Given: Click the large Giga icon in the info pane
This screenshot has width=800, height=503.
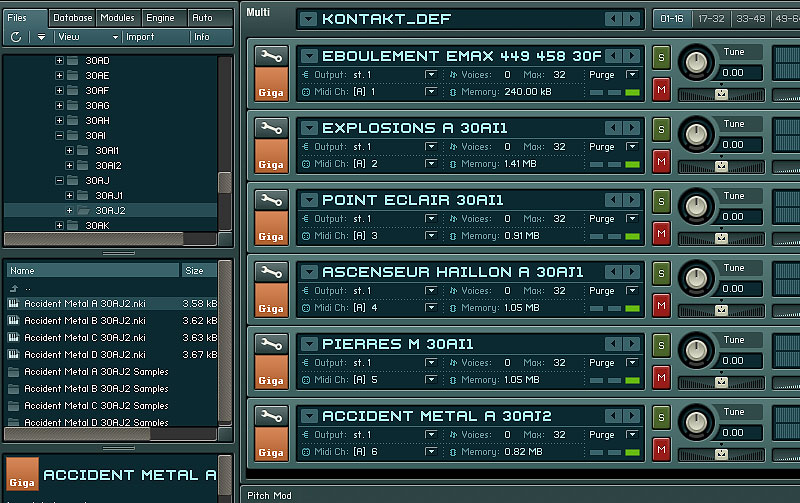Looking at the screenshot, I should [x=22, y=474].
